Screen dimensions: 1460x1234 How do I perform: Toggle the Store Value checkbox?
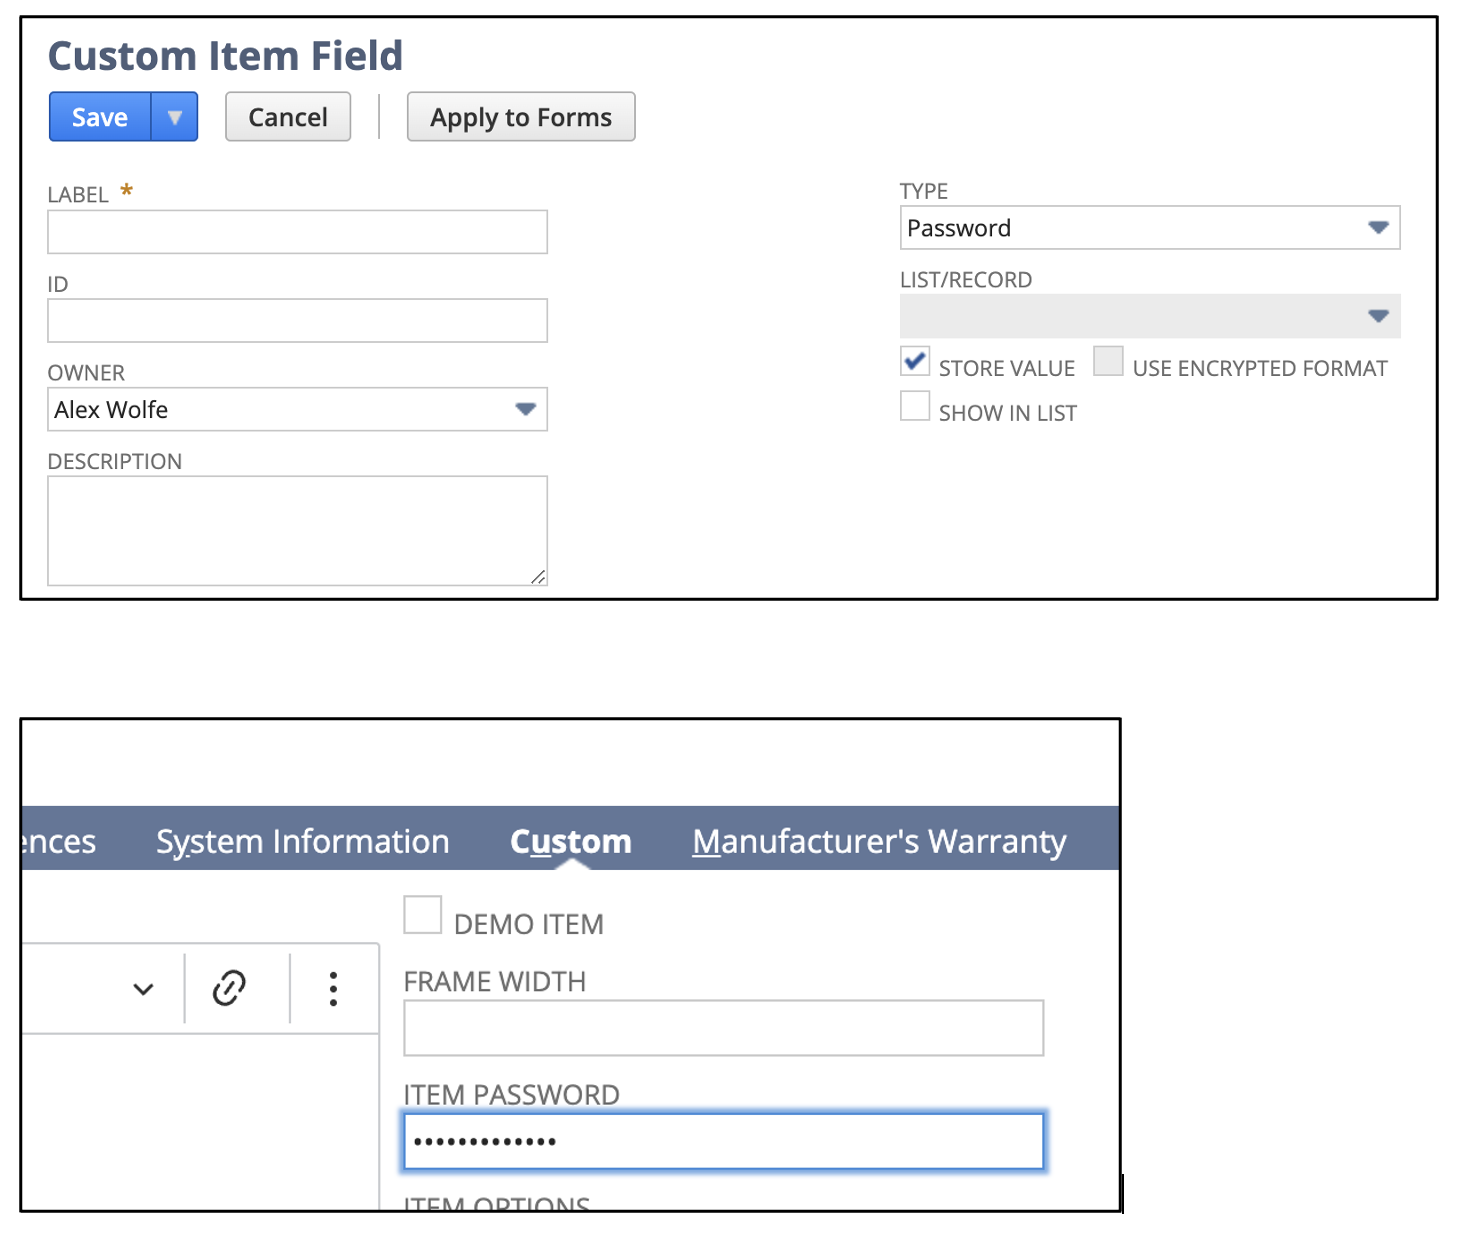click(915, 361)
